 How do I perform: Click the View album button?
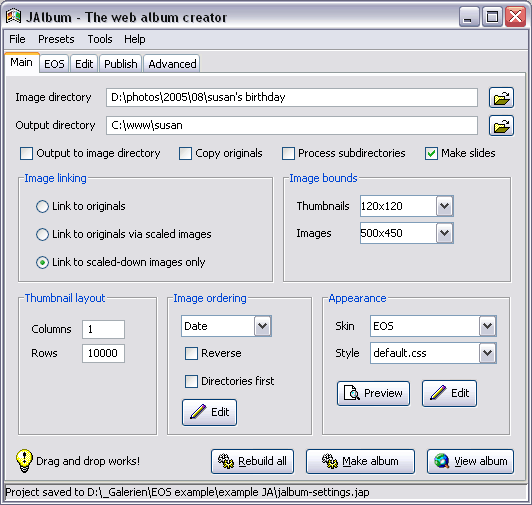coord(470,461)
